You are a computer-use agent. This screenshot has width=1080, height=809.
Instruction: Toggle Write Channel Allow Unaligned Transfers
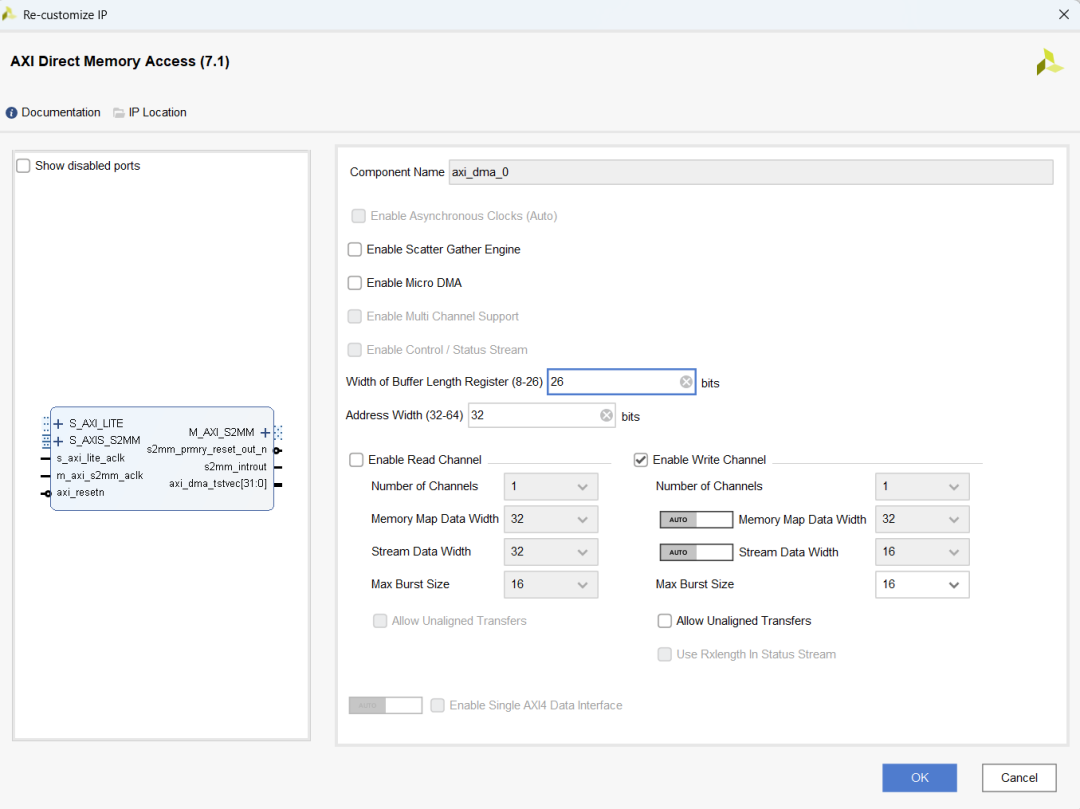click(x=665, y=621)
